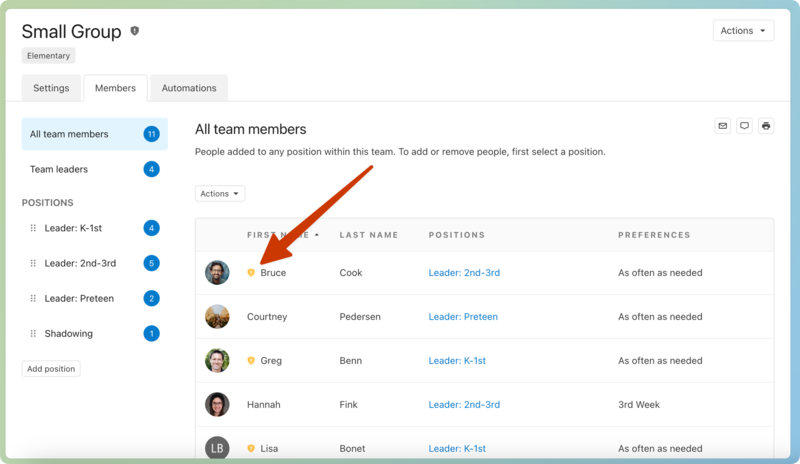Open Bruce's Leader: 2nd-3rd position link
The width and height of the screenshot is (800, 464).
[464, 273]
